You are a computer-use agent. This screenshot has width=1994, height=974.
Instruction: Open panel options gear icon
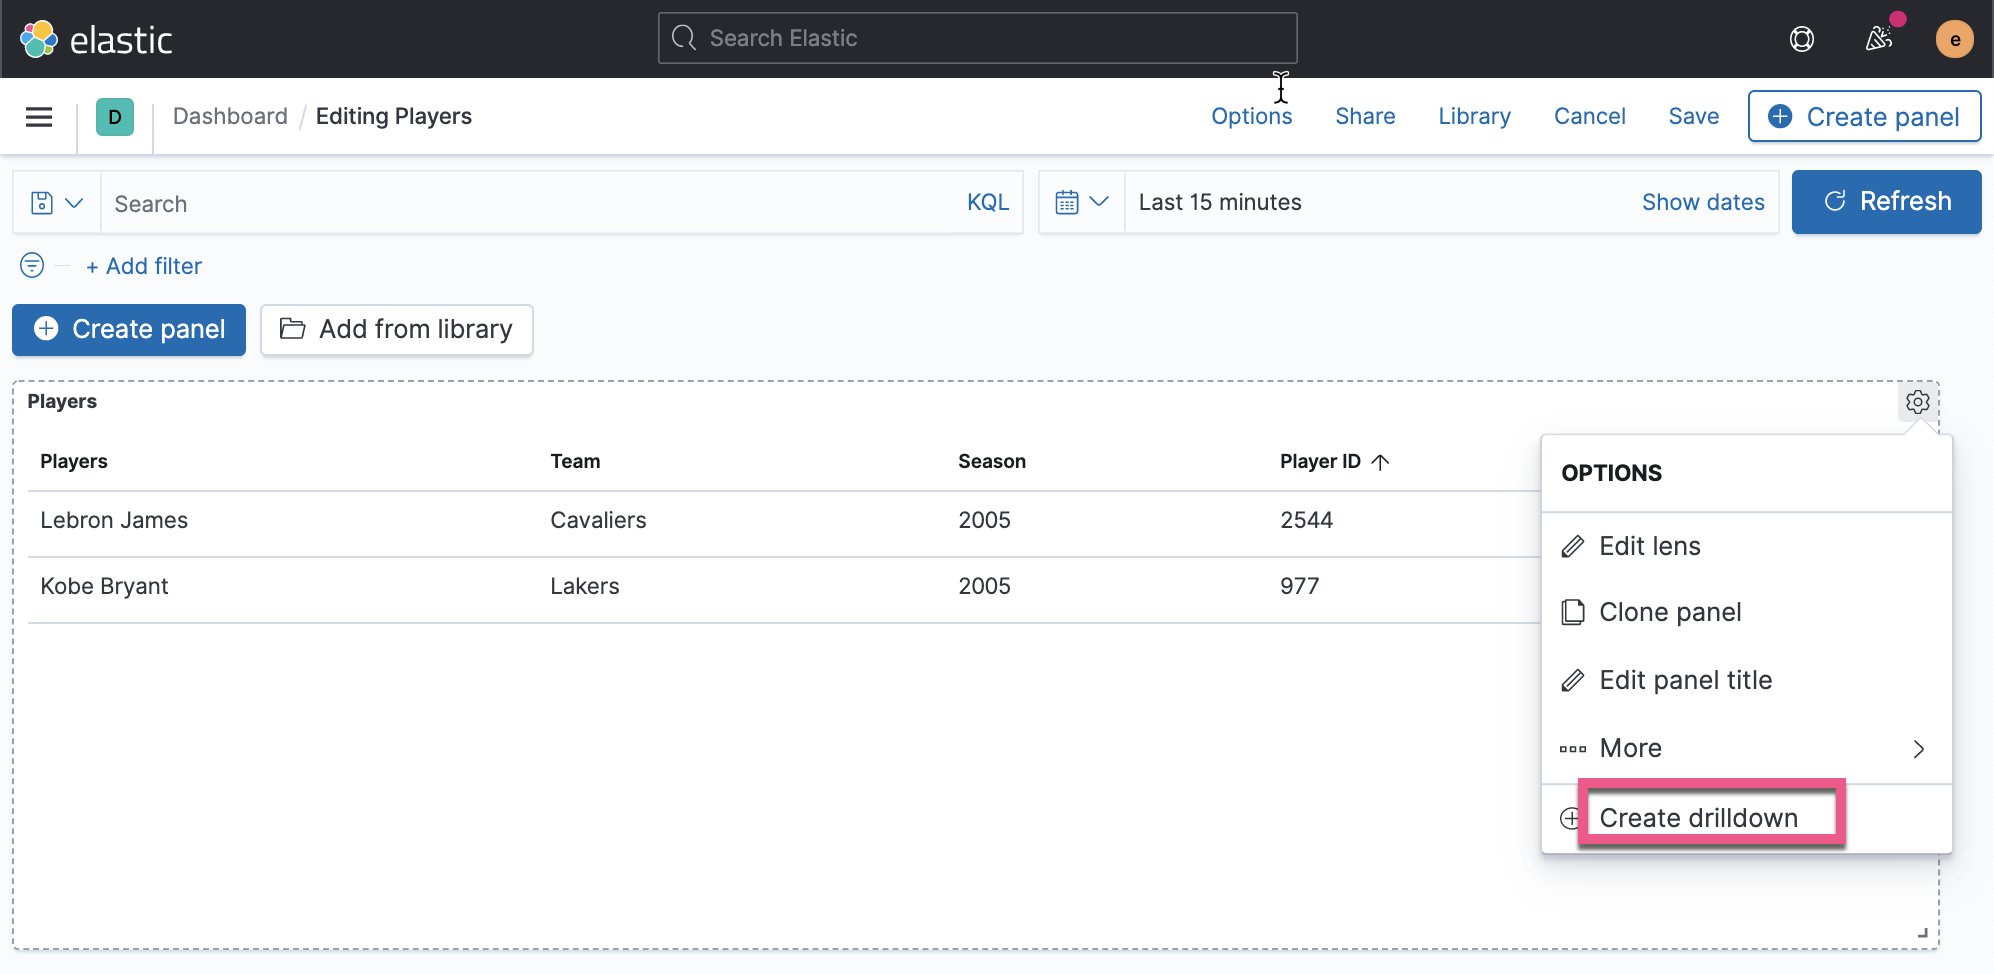1917,402
